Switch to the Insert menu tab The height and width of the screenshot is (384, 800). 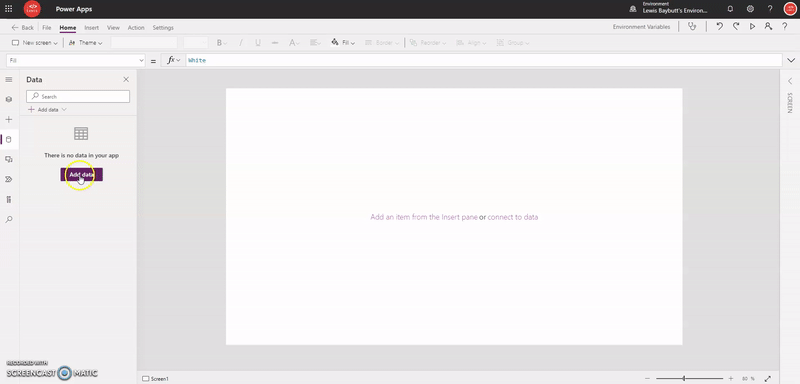pos(91,28)
